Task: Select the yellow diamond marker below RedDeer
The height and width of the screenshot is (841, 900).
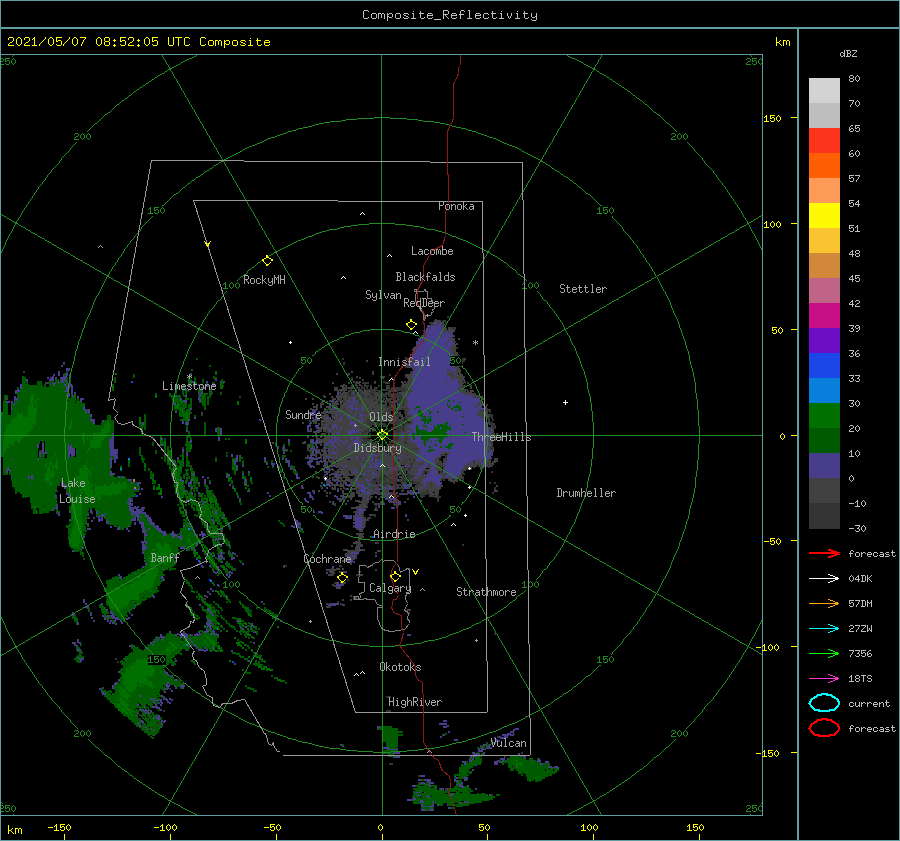Action: 412,325
